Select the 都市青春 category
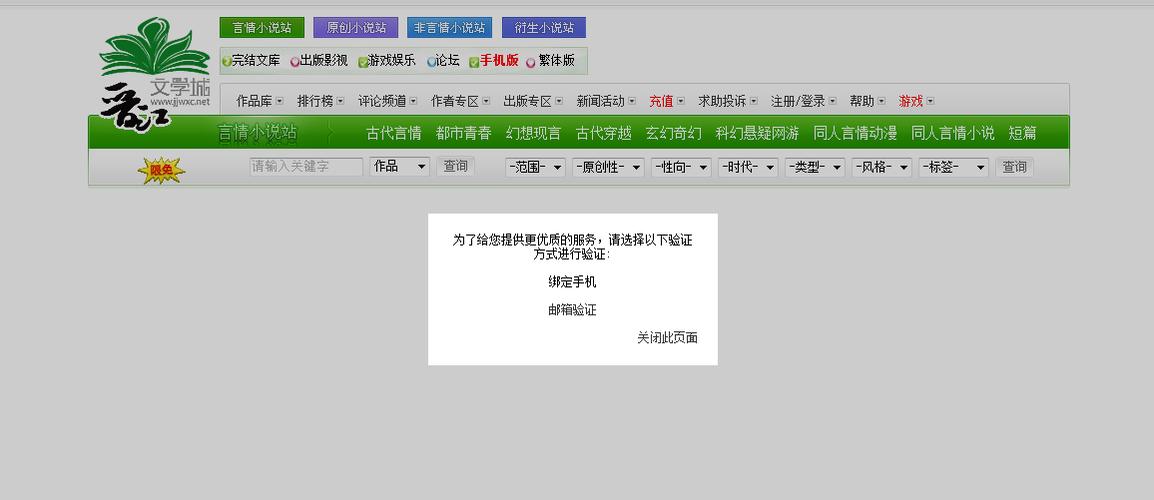The height and width of the screenshot is (500, 1154). click(x=464, y=133)
